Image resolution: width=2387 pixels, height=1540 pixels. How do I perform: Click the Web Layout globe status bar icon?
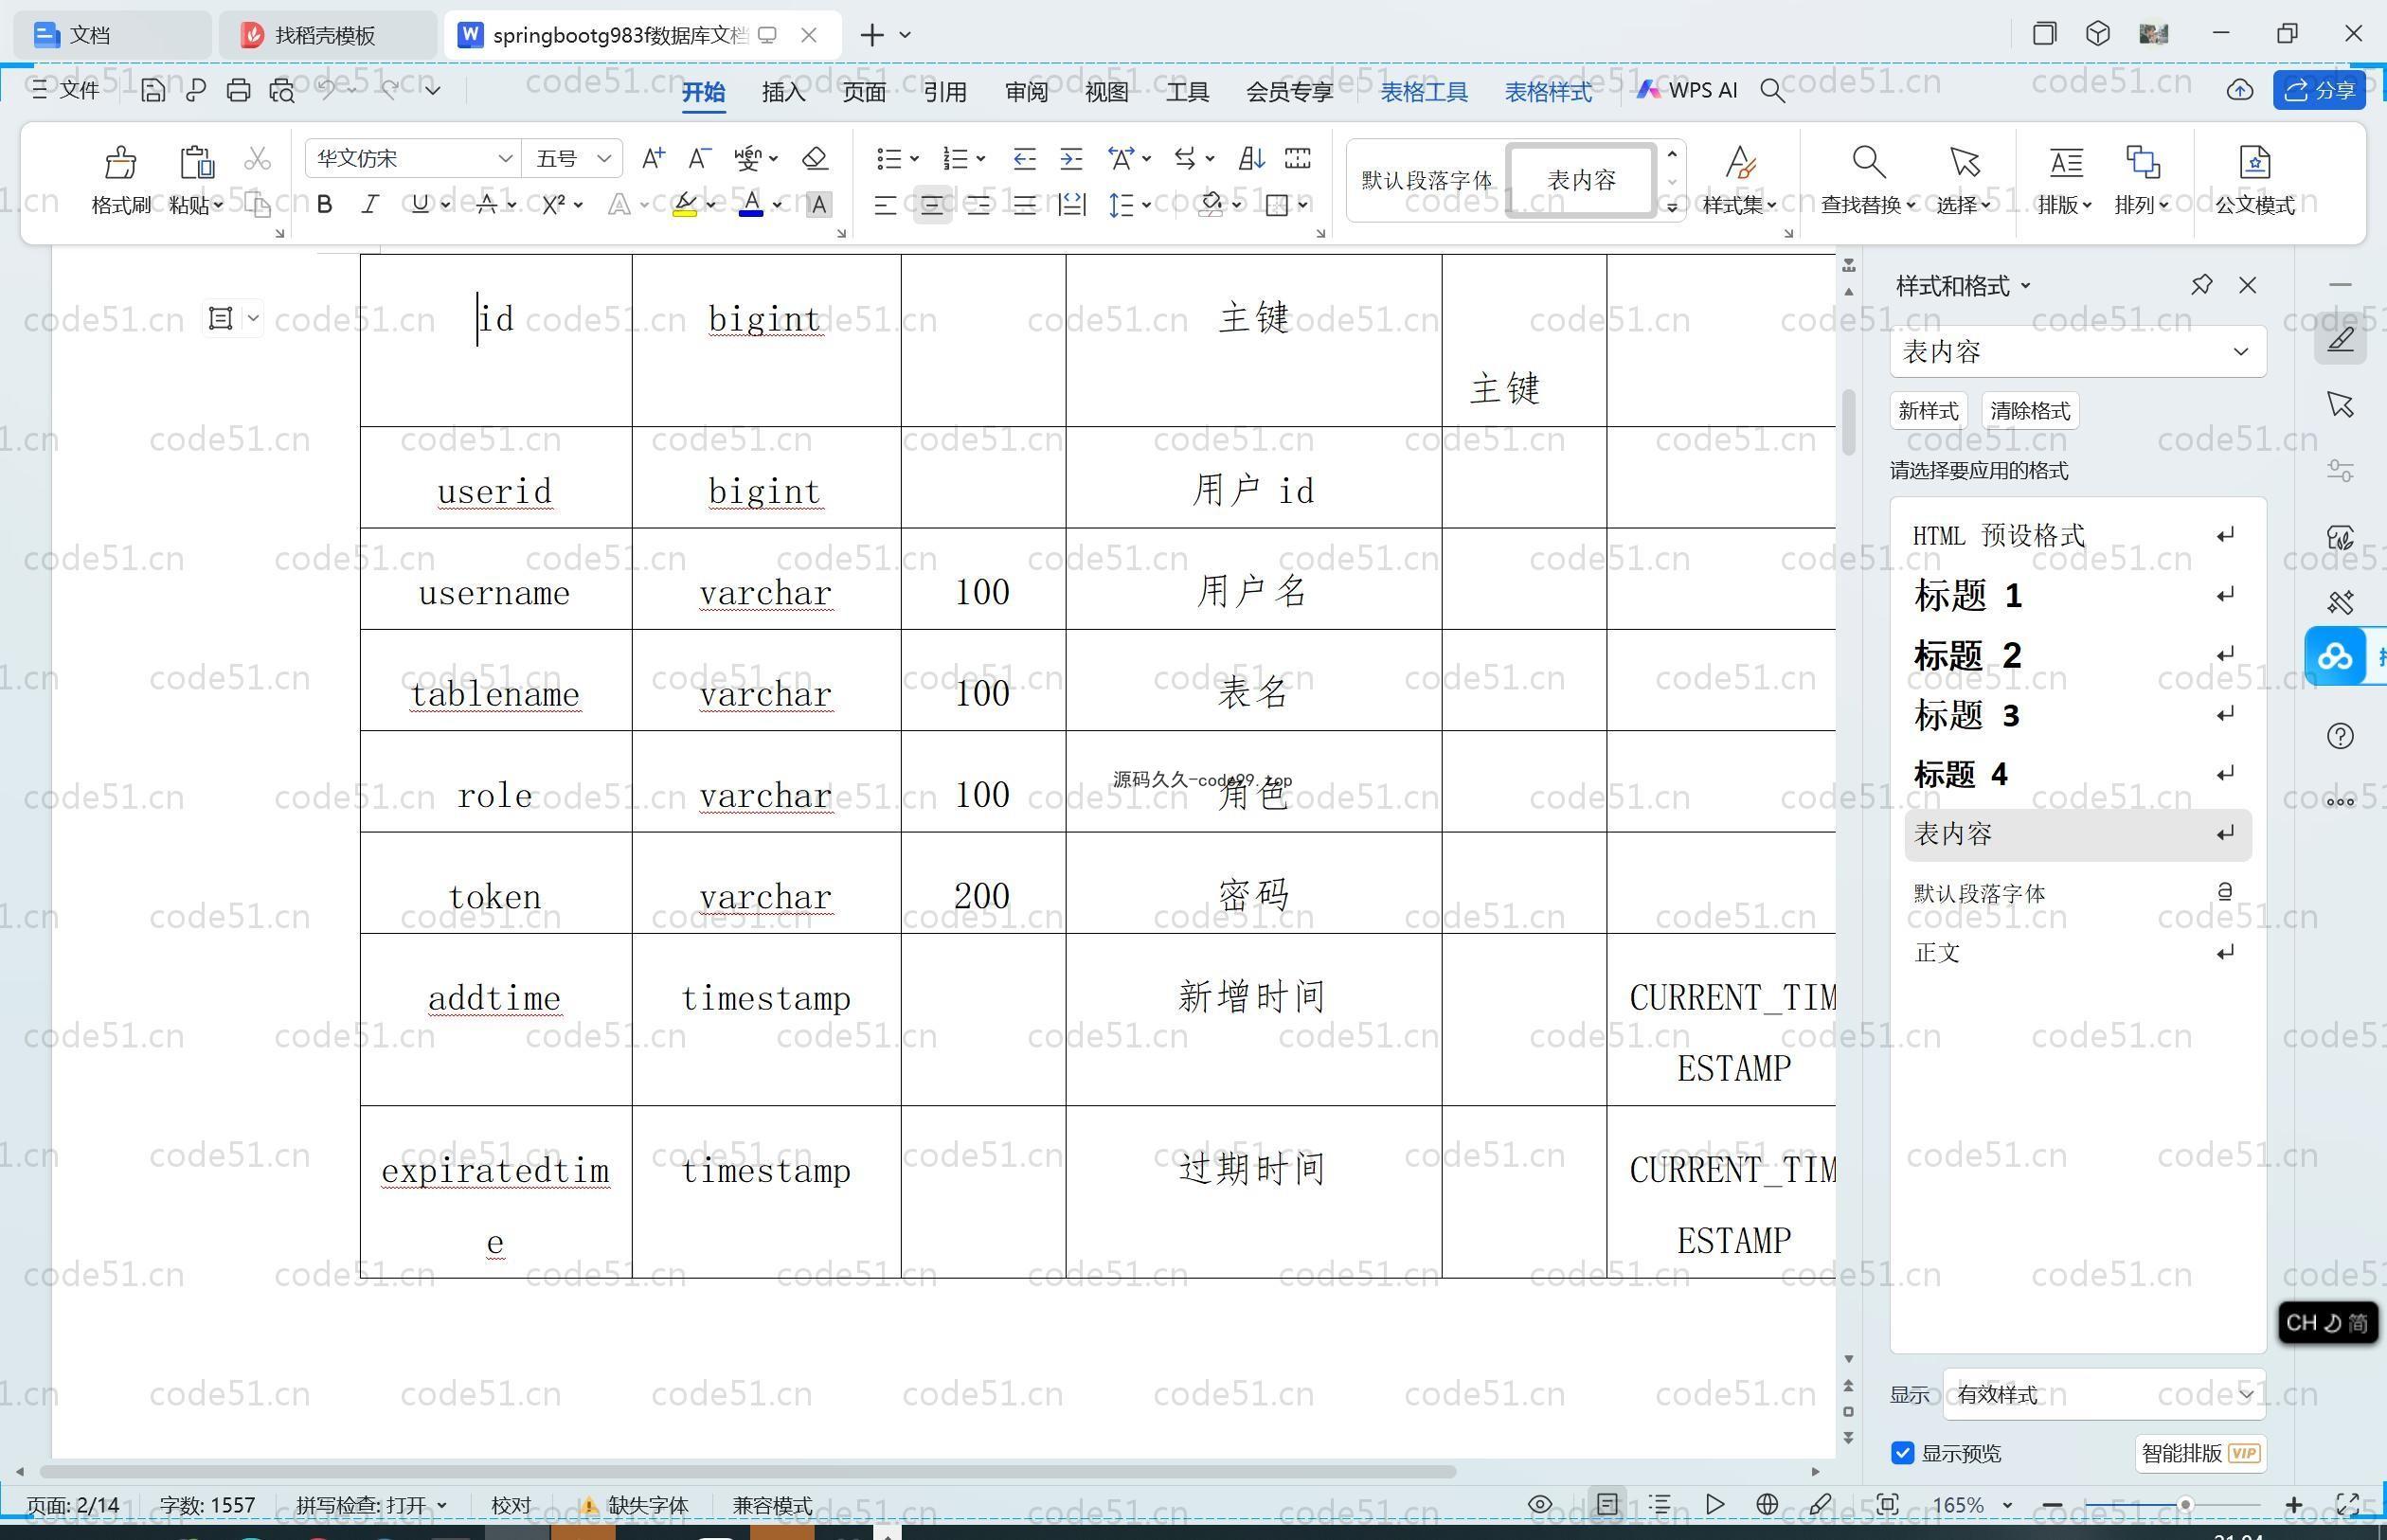tap(1767, 1504)
